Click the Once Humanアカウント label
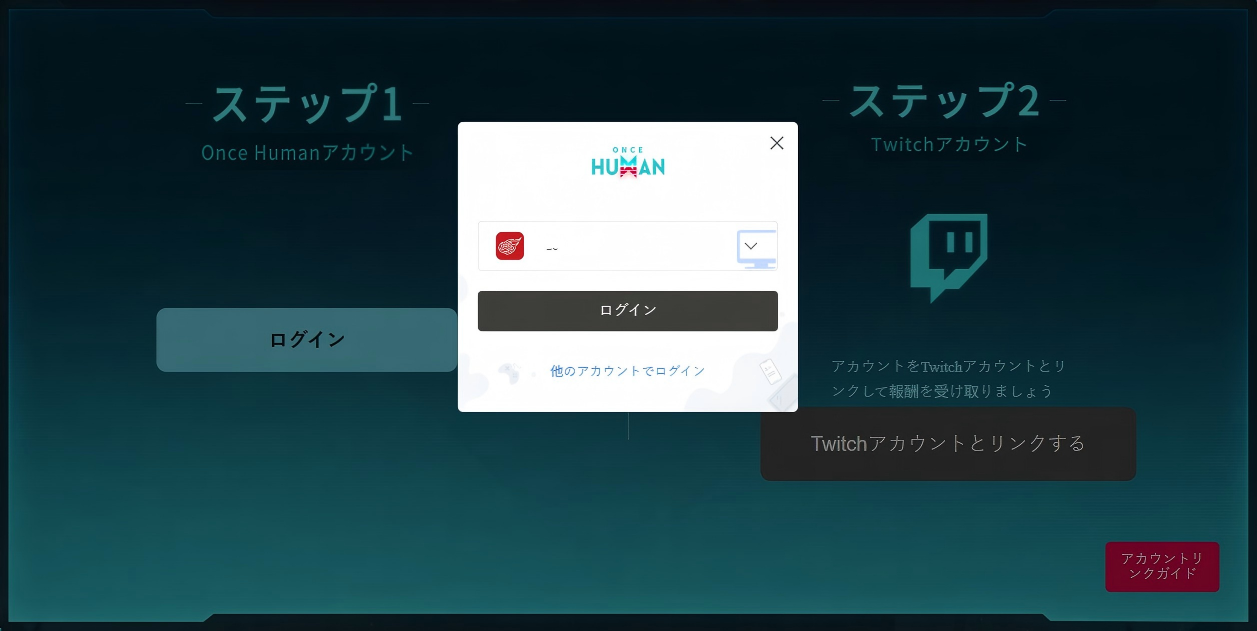1257x631 pixels. point(308,153)
